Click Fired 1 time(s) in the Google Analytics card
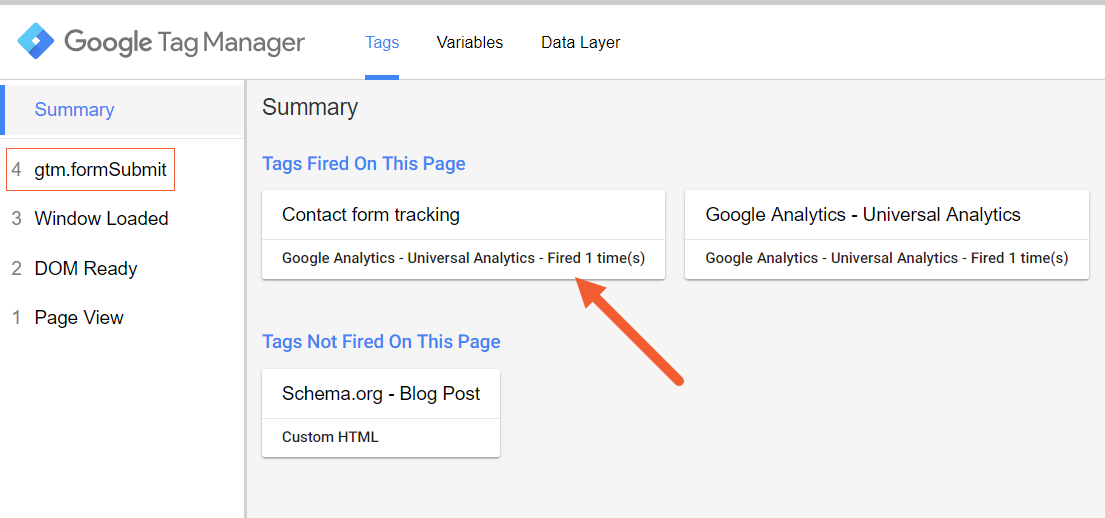This screenshot has width=1105, height=518. click(x=1020, y=259)
